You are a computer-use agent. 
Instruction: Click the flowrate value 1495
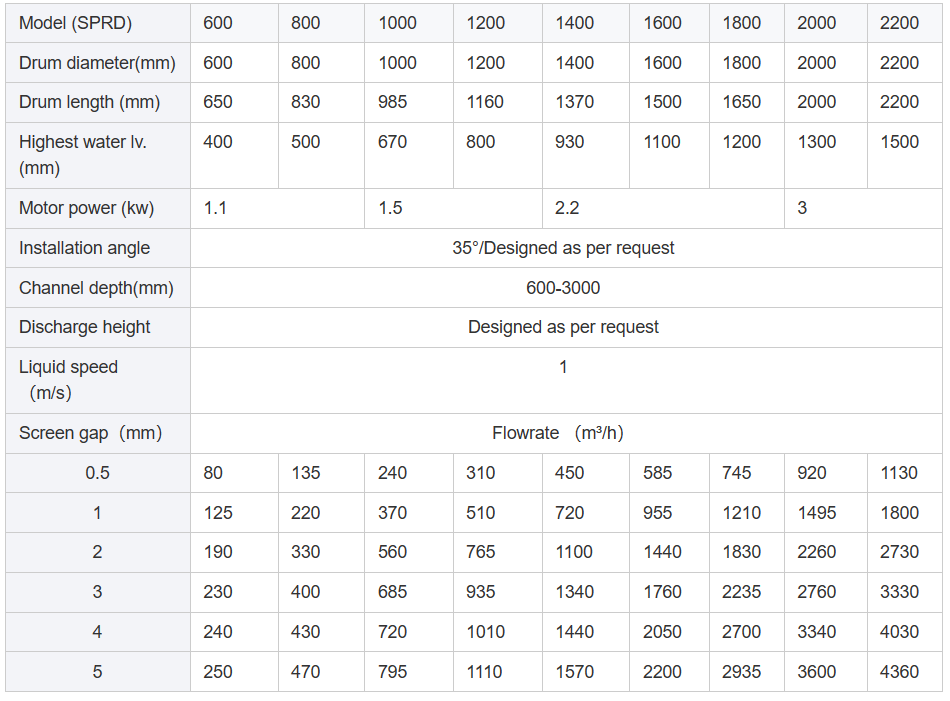[x=816, y=513]
